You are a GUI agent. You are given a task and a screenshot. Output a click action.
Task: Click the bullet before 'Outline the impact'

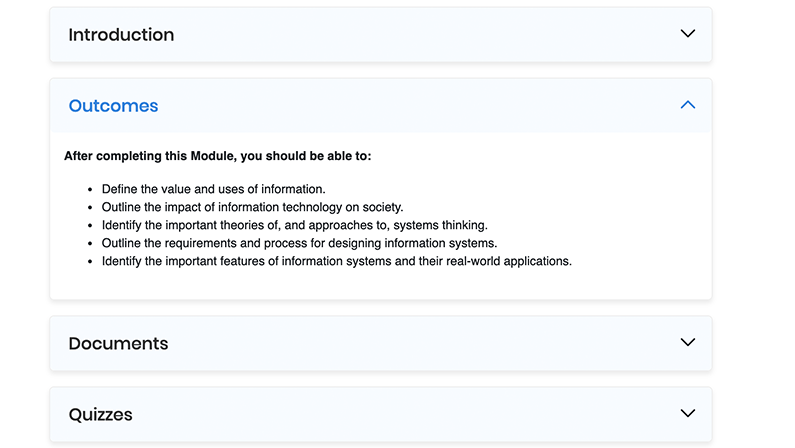(x=90, y=208)
